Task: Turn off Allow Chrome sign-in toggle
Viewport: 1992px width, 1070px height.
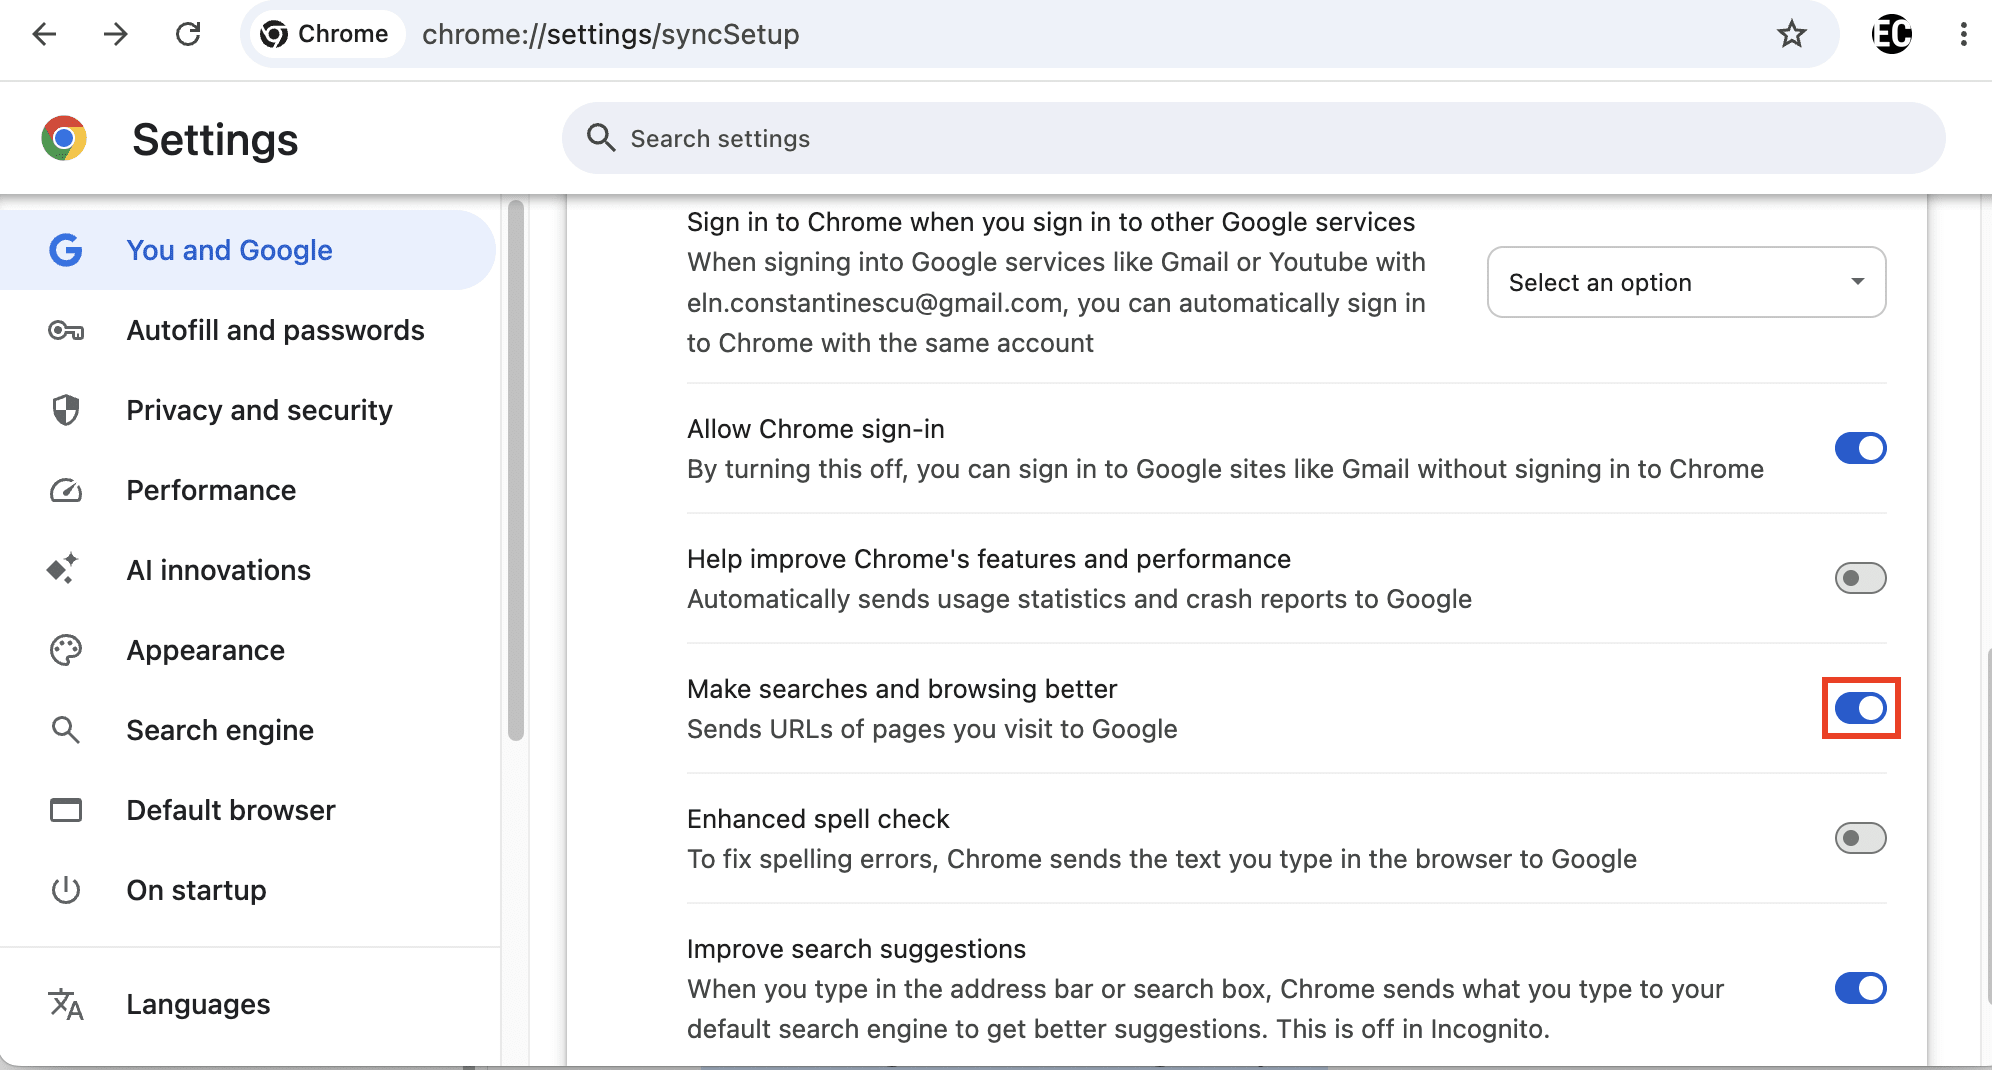Action: (x=1860, y=448)
